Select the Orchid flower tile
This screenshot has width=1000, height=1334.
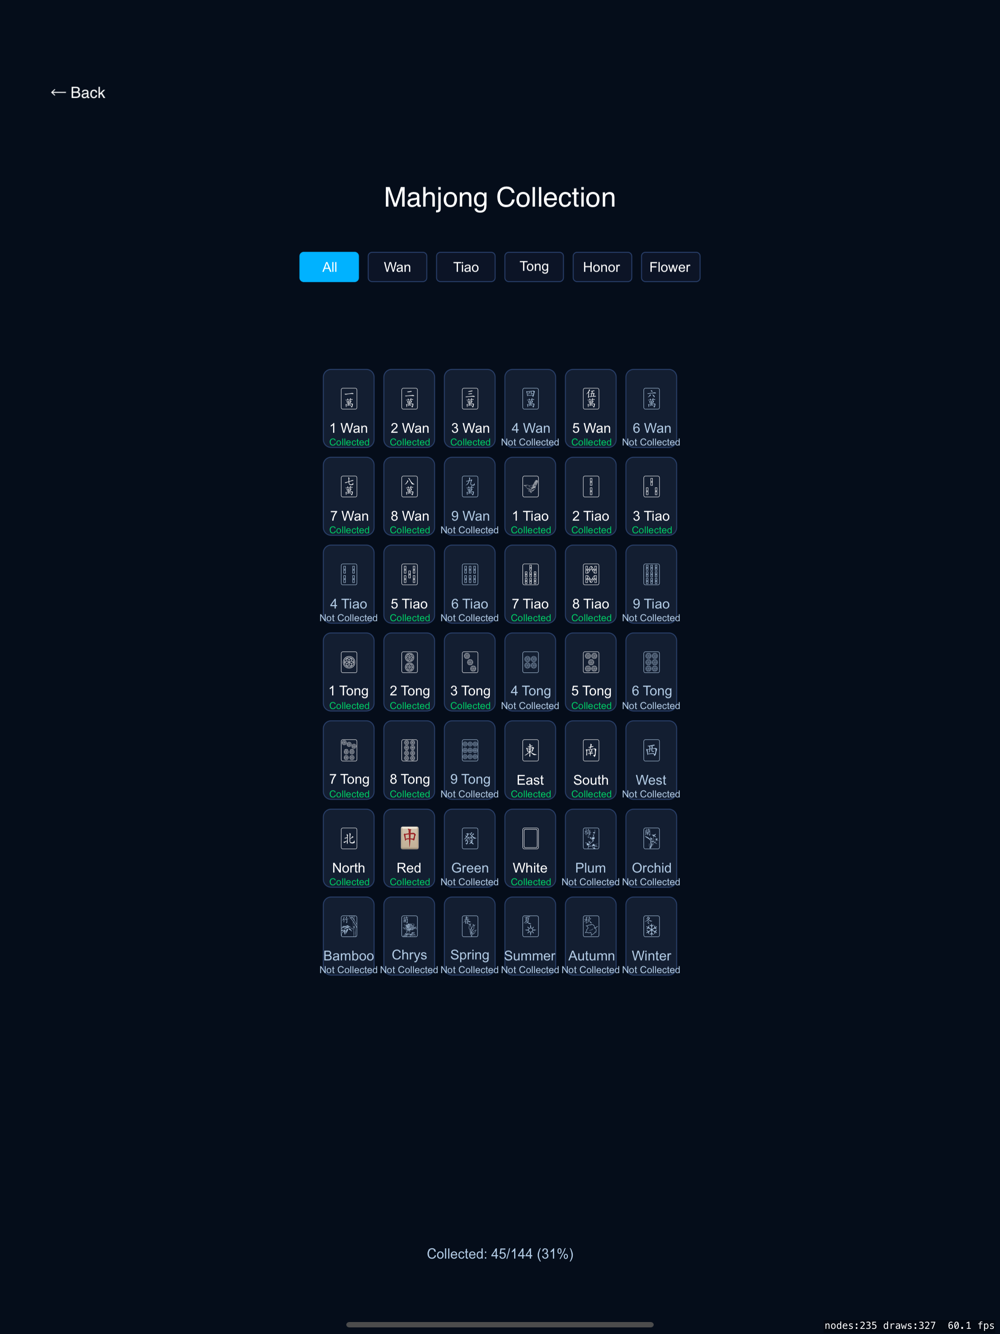pos(651,849)
